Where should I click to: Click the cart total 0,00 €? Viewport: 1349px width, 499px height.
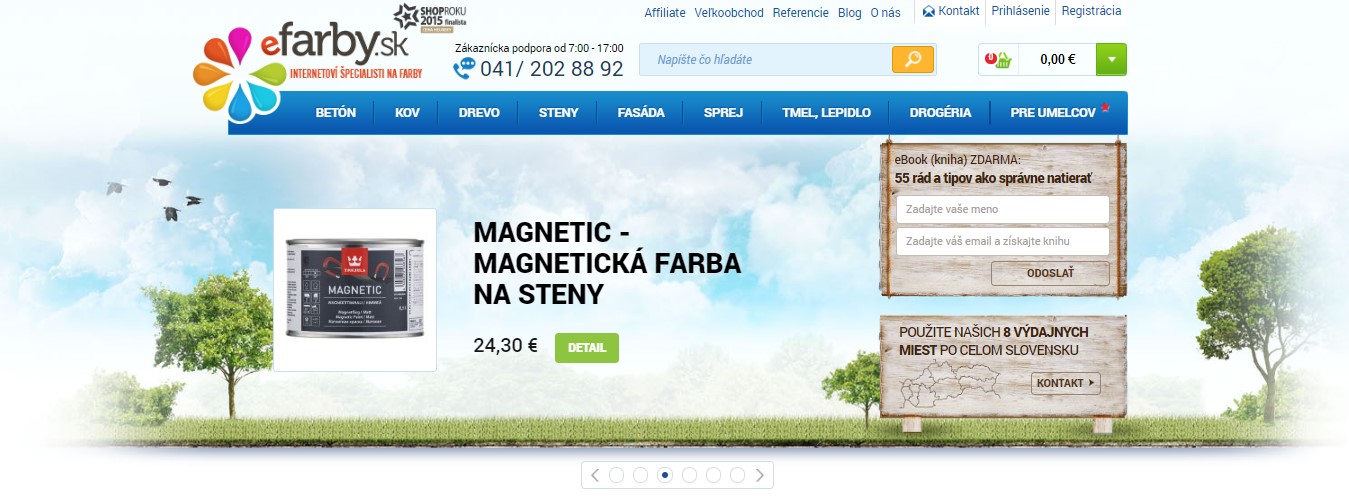1057,59
